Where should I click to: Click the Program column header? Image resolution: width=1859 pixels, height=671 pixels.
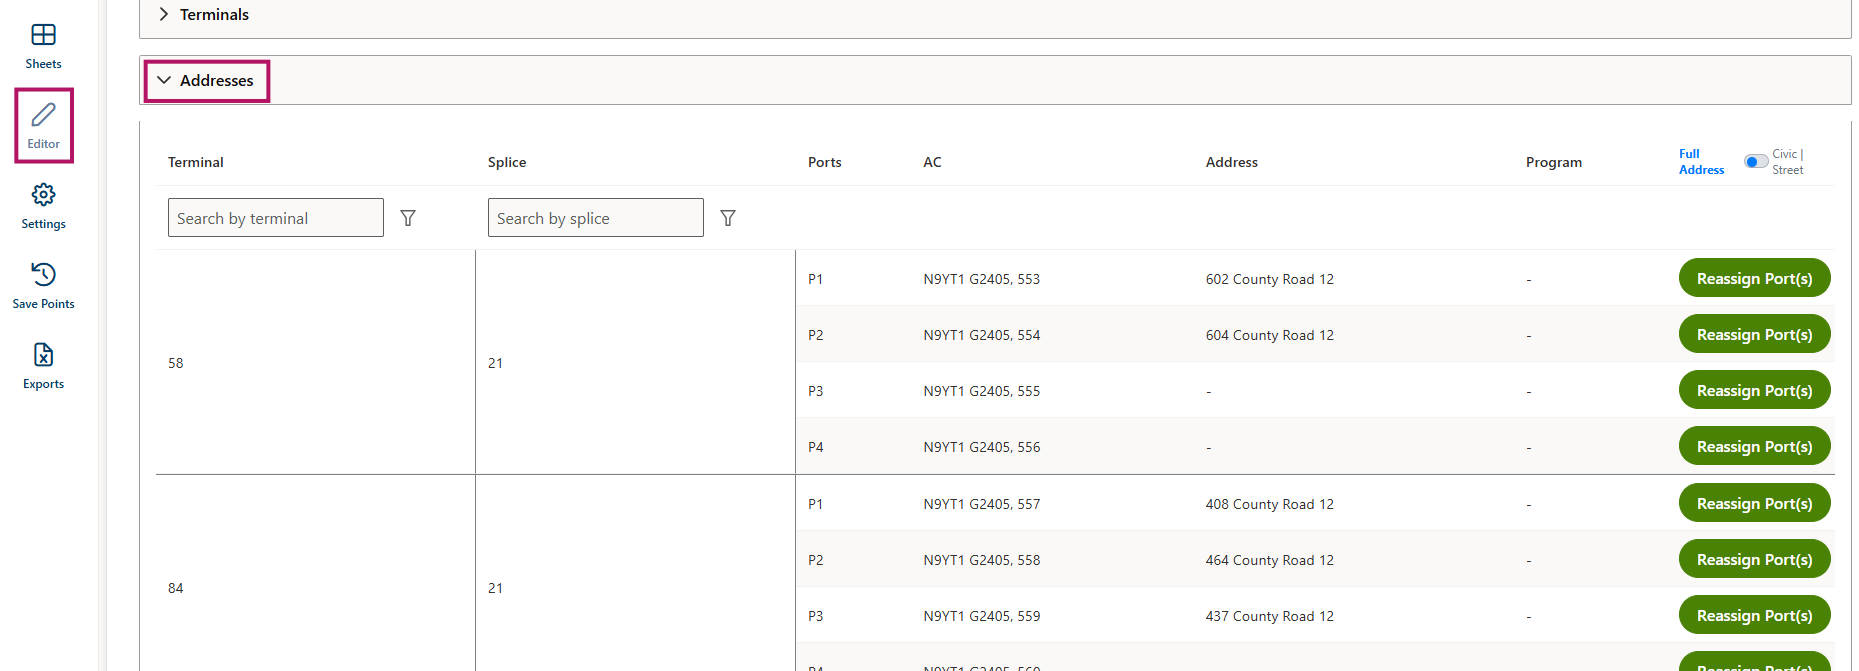1554,162
